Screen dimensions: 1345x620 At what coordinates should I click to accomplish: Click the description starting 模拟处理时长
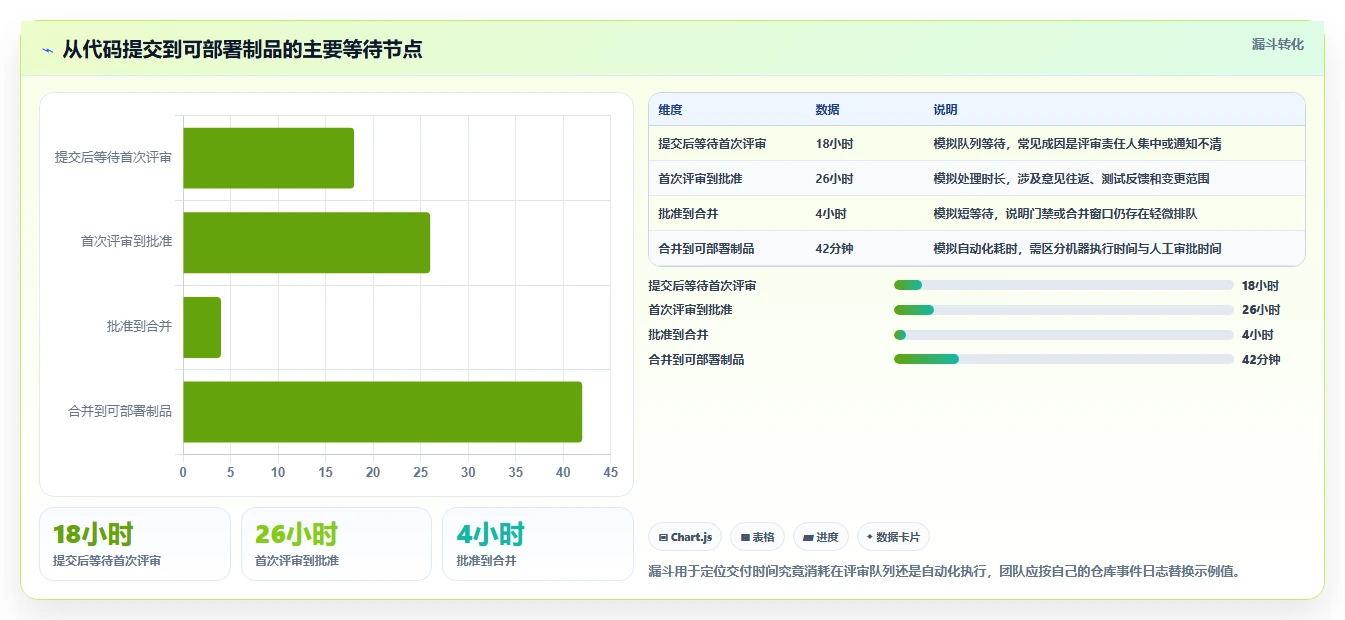(x=1071, y=179)
